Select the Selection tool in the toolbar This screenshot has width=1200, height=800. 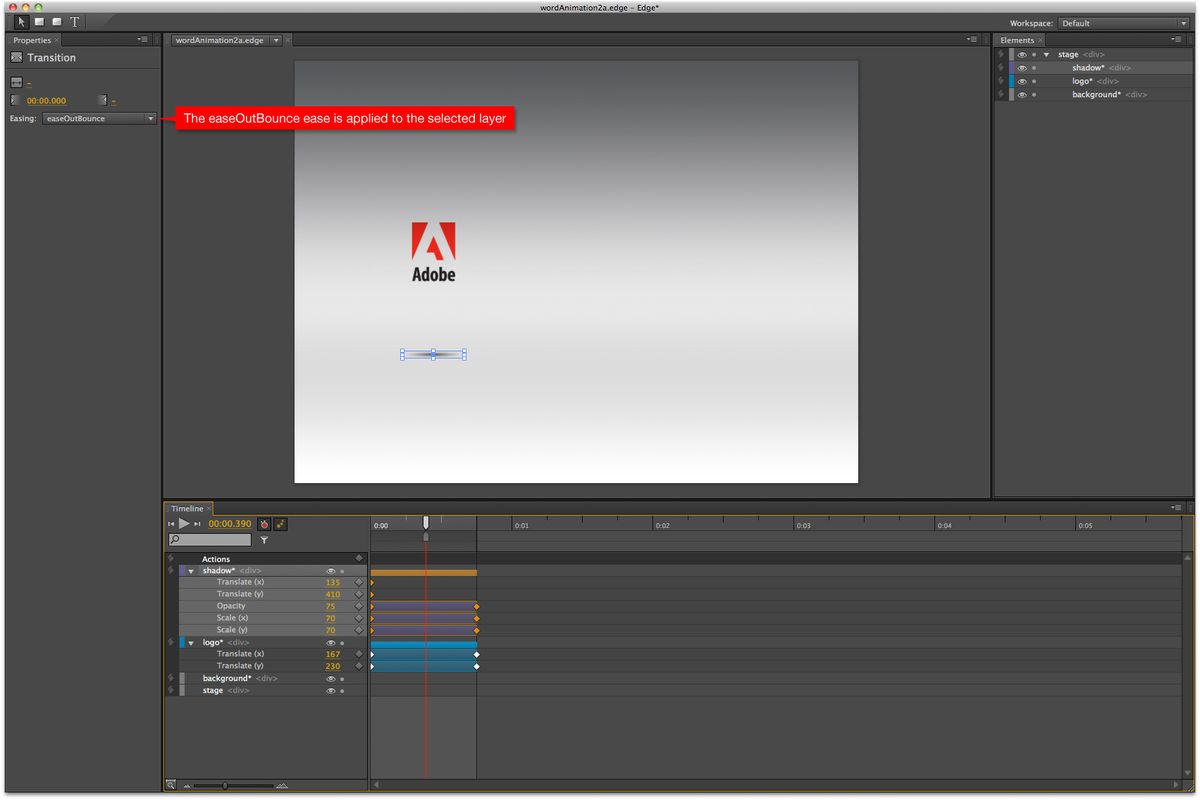point(19,21)
